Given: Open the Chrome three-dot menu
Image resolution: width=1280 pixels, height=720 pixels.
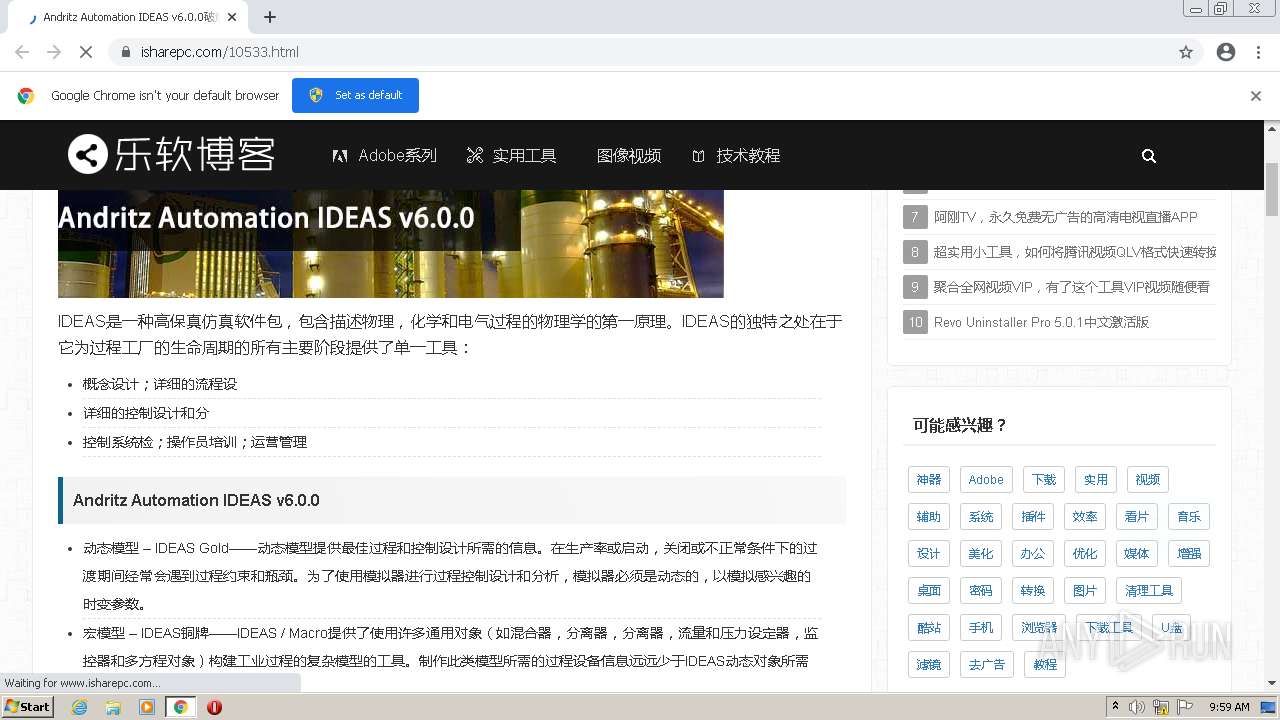Looking at the screenshot, I should [x=1258, y=52].
